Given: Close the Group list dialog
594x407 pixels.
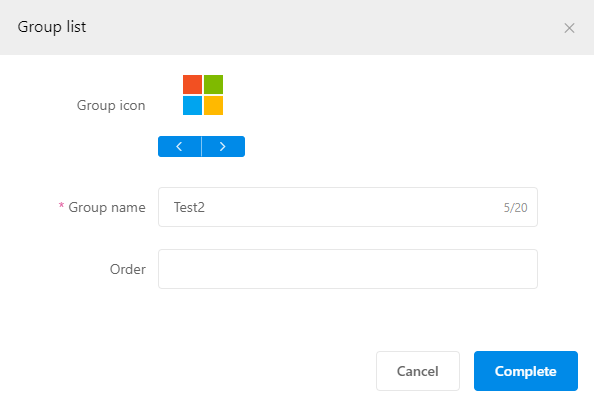Looking at the screenshot, I should [x=569, y=28].
